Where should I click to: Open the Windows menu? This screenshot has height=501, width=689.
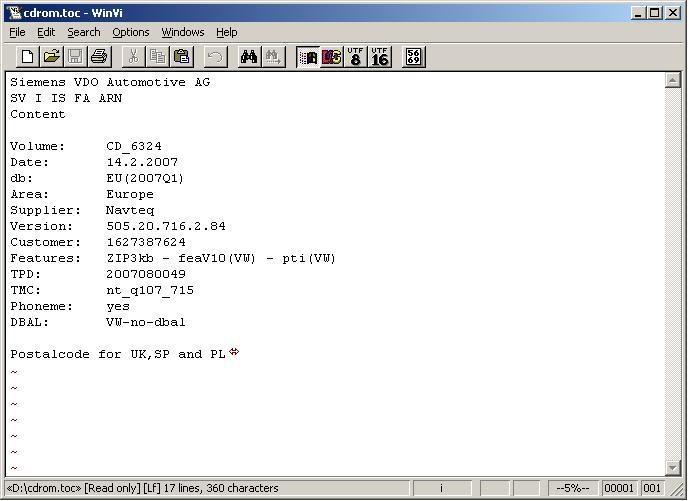pos(183,32)
